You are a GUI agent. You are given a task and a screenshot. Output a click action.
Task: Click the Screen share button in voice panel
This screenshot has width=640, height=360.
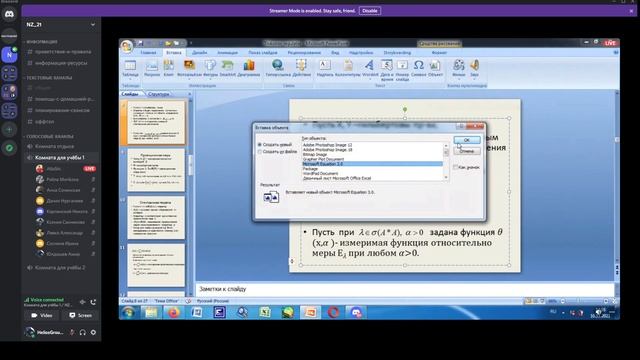pos(81,315)
